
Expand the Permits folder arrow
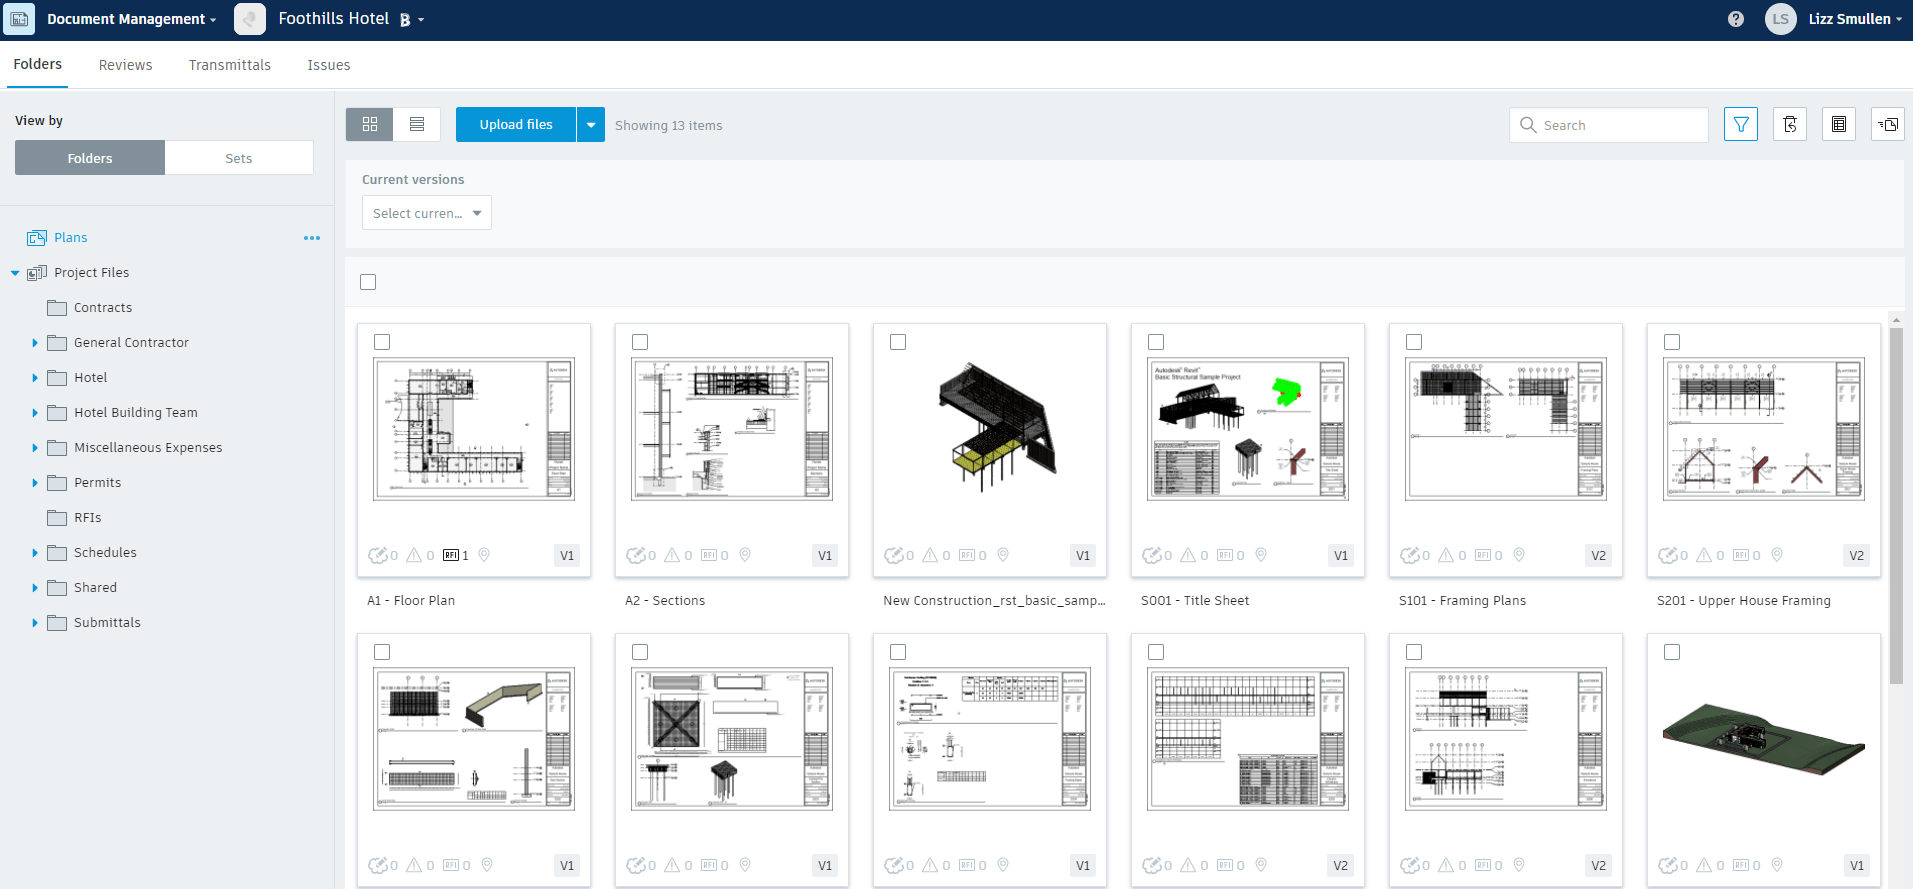coord(35,483)
